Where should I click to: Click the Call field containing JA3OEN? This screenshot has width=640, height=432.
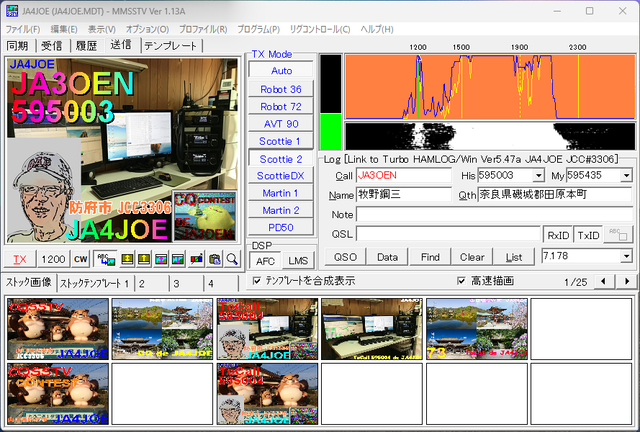coord(404,176)
